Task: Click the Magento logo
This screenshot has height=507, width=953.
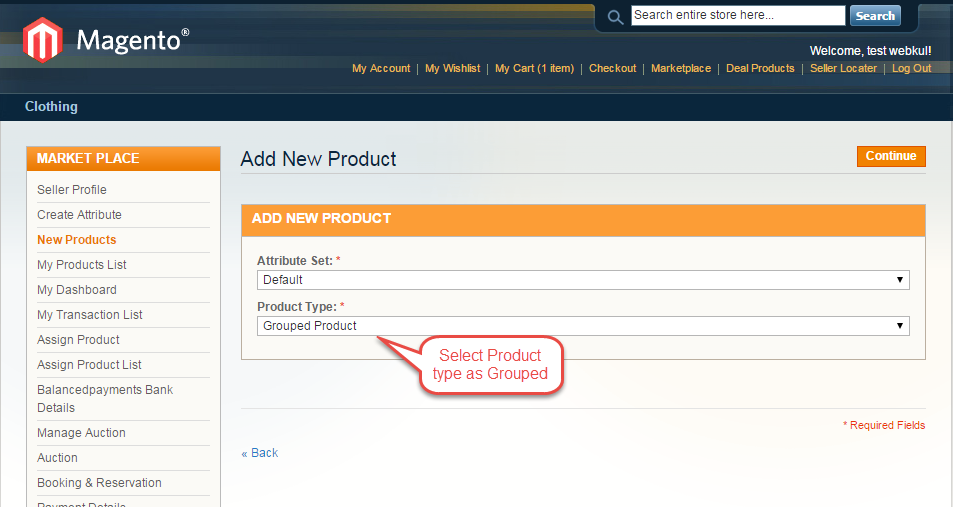Action: (106, 40)
